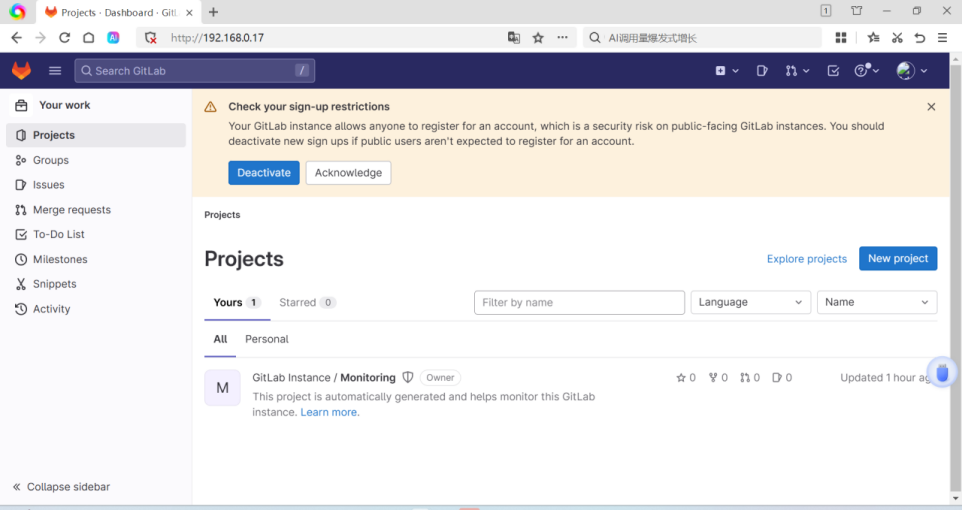Open the GitLab Instance / Monitoring project

tap(324, 377)
